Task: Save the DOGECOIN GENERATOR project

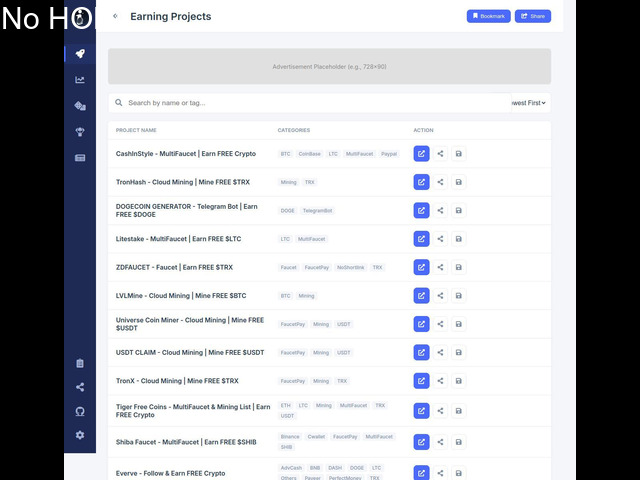Action: coord(458,211)
